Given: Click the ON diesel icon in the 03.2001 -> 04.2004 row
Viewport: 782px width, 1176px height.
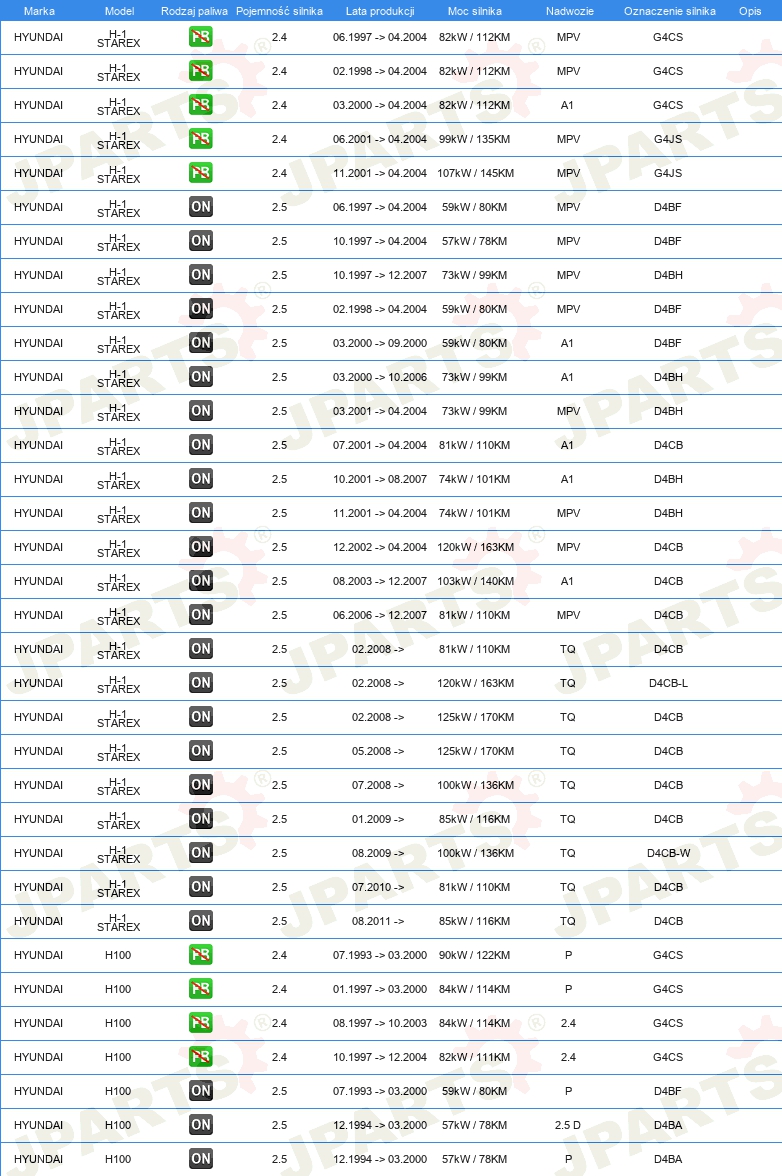Looking at the screenshot, I should (200, 411).
